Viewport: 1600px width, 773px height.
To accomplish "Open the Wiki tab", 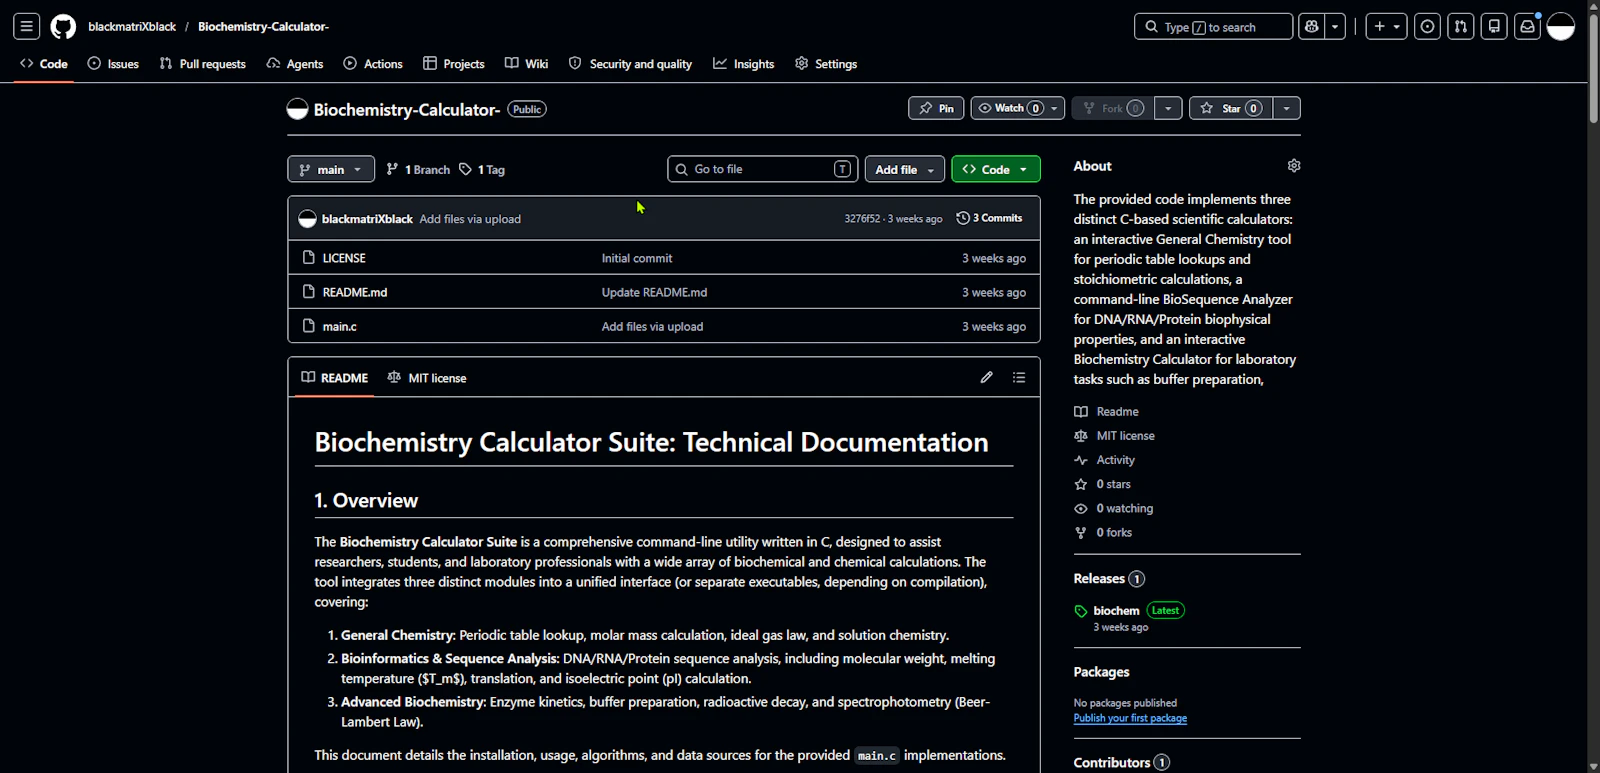I will coord(527,64).
